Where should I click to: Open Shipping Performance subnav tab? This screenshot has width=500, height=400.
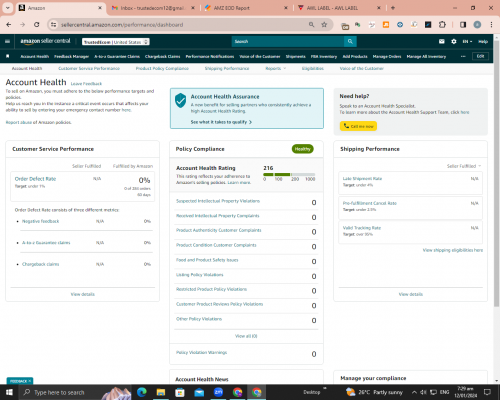coord(227,68)
